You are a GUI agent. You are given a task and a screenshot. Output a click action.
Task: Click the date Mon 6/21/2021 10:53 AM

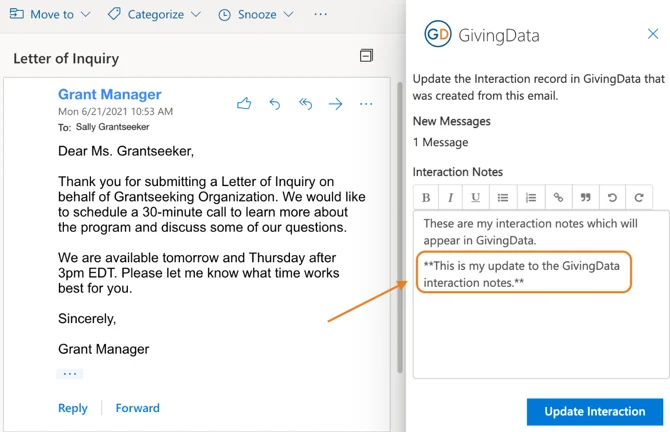pos(115,112)
